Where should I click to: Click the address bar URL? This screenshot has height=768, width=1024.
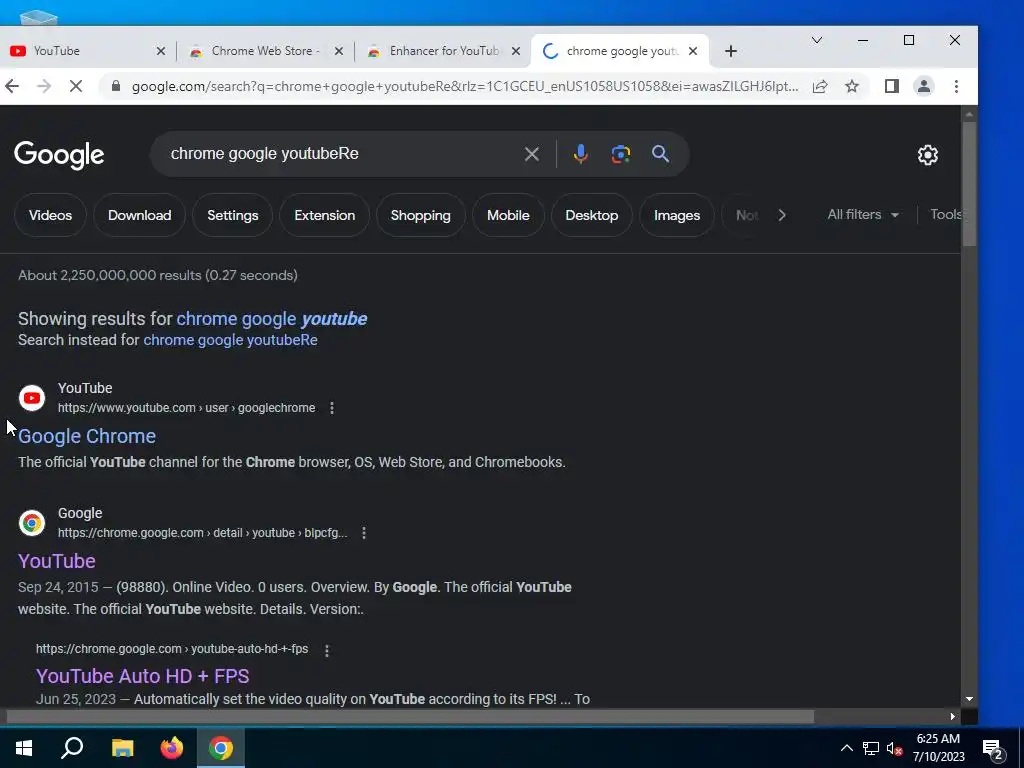pyautogui.click(x=465, y=86)
